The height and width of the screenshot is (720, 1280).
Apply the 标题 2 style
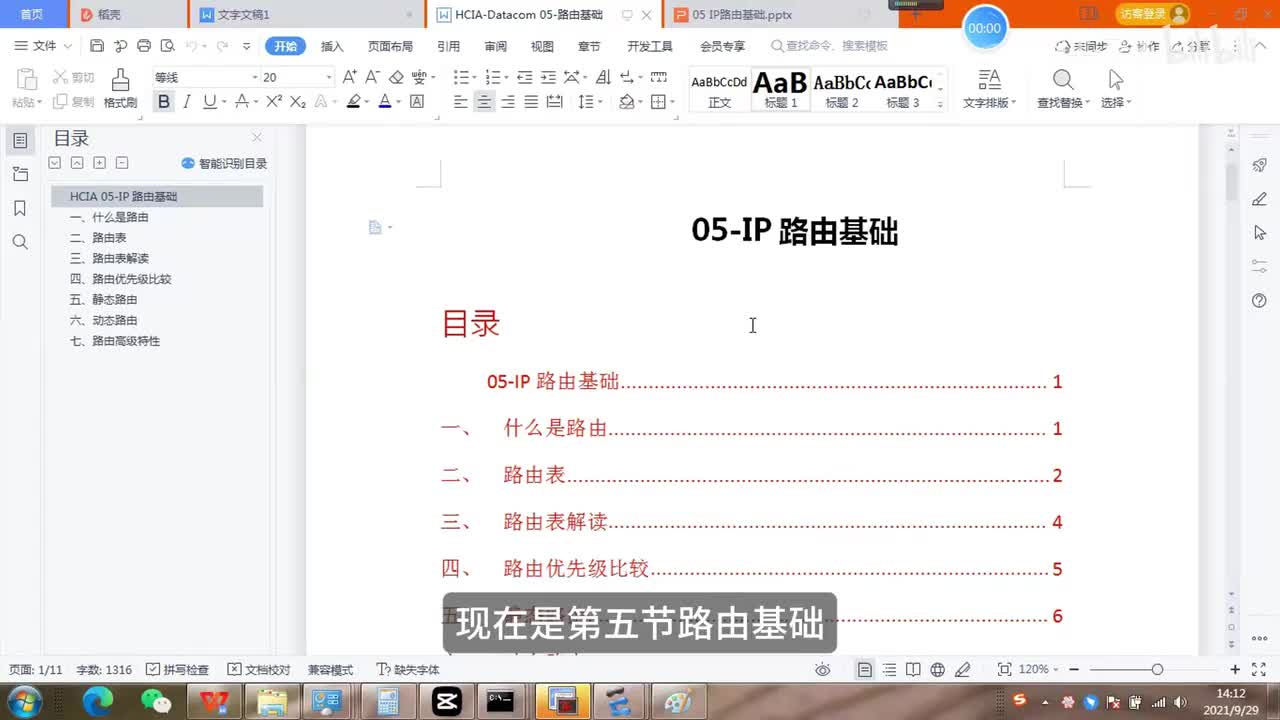[842, 89]
